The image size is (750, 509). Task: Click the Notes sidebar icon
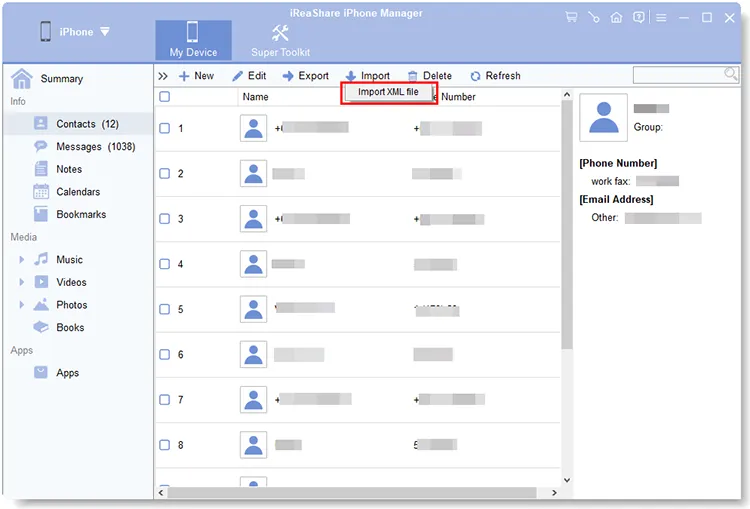[41, 168]
